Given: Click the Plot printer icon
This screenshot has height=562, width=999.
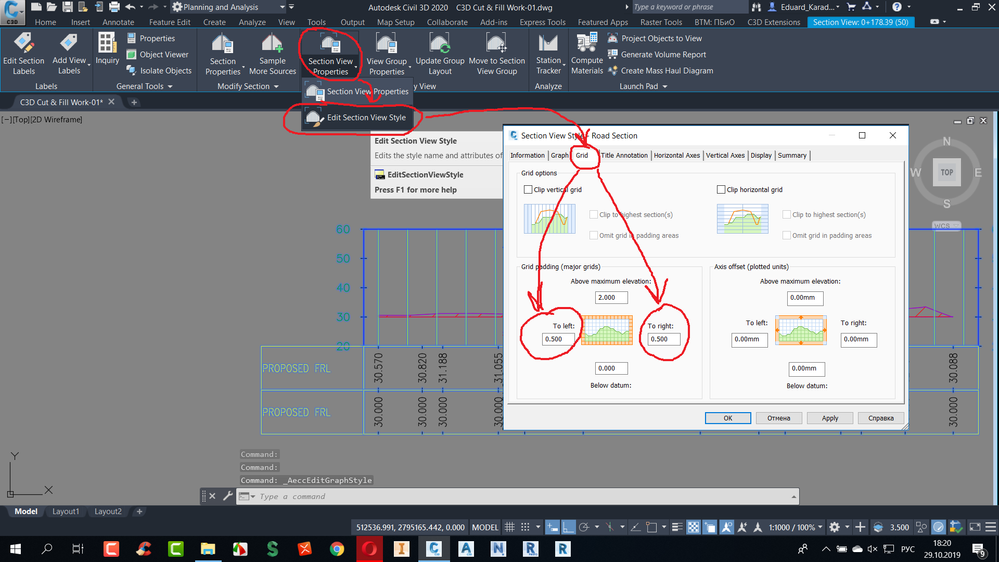Looking at the screenshot, I should pyautogui.click(x=114, y=7).
